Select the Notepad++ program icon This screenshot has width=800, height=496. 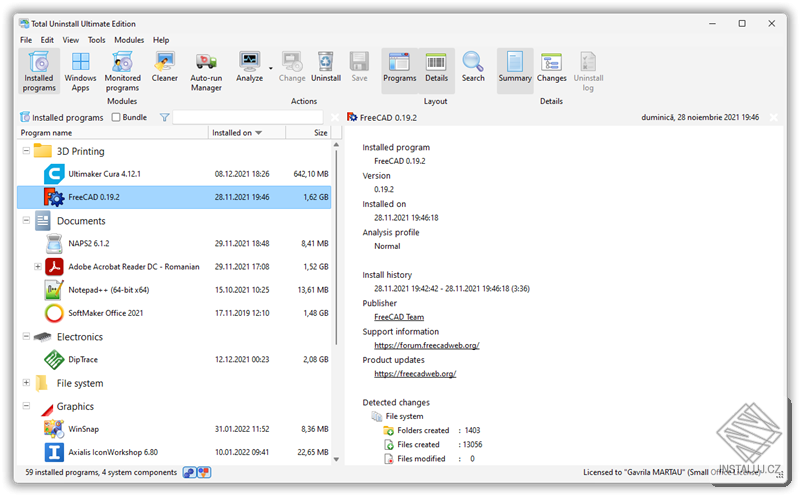point(54,290)
